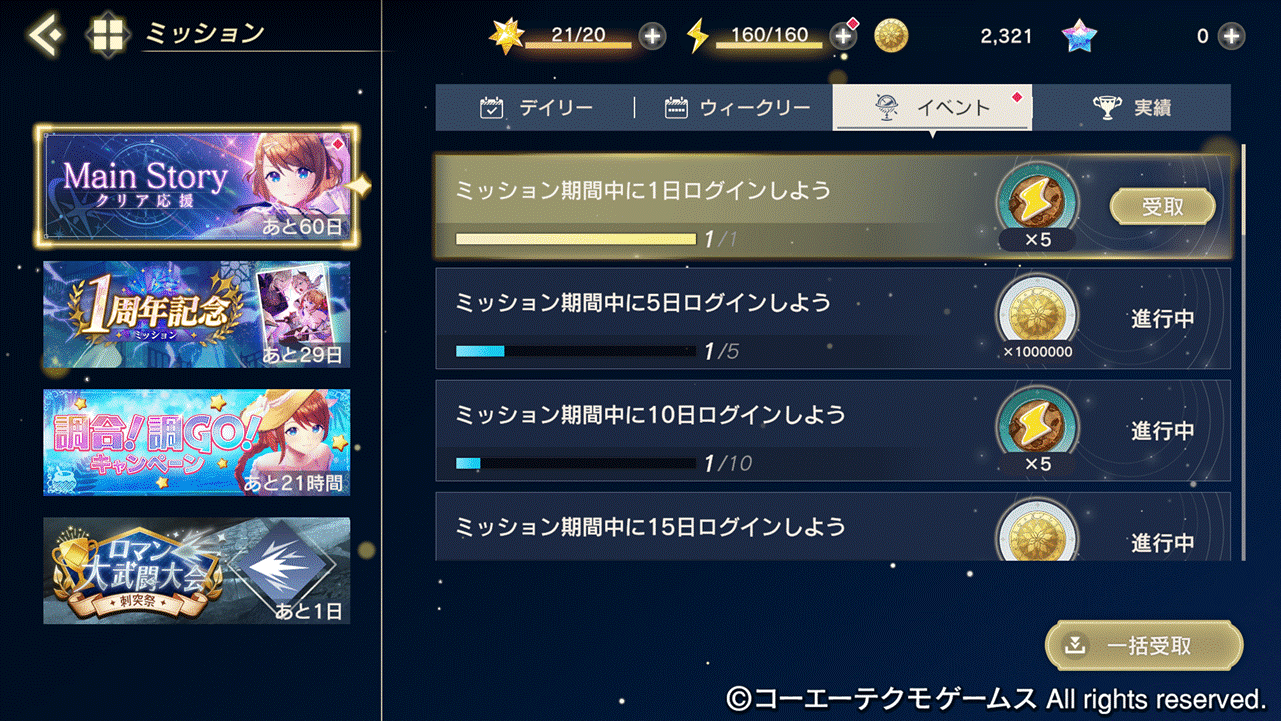Claim reward with the 受取 button
The width and height of the screenshot is (1281, 721).
(1162, 207)
